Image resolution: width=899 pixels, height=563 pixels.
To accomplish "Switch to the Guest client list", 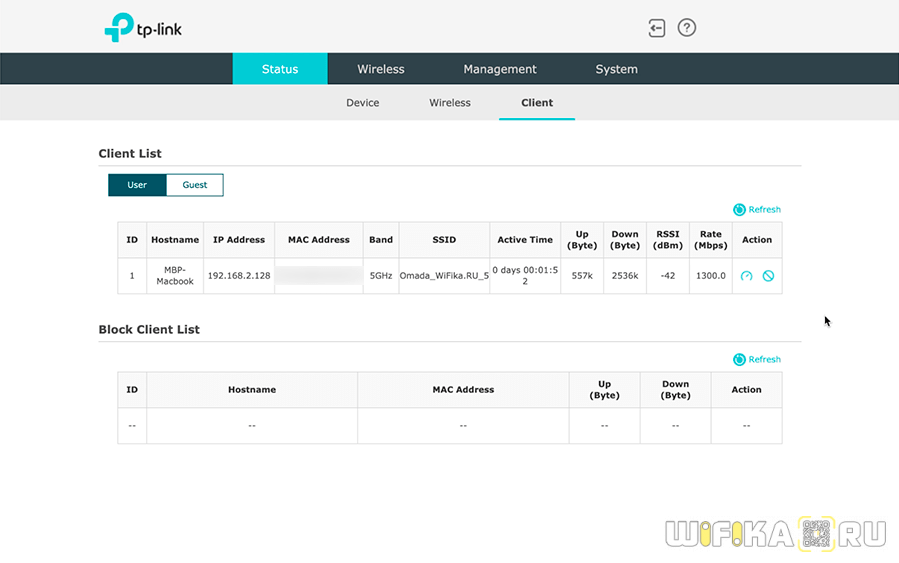I will (x=194, y=185).
